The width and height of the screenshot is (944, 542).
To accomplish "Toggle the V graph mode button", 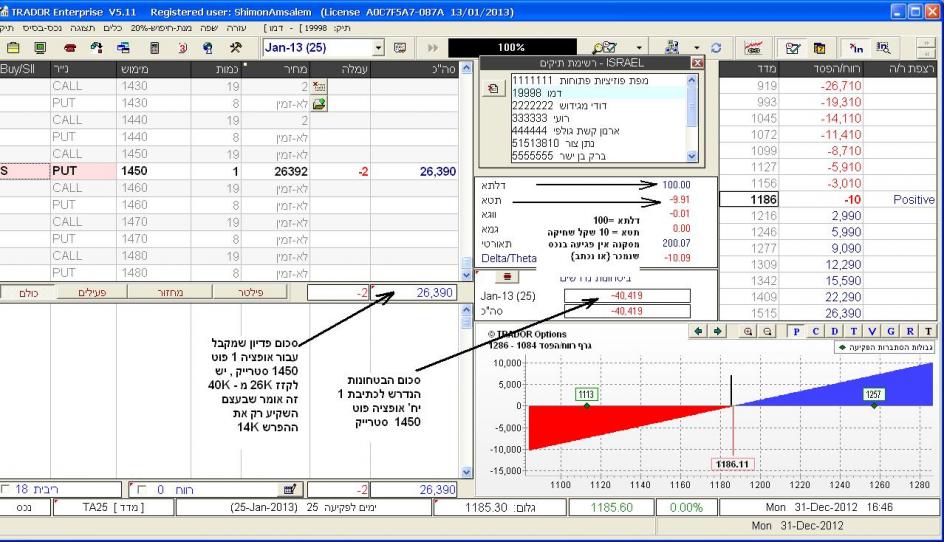I will coord(872,331).
